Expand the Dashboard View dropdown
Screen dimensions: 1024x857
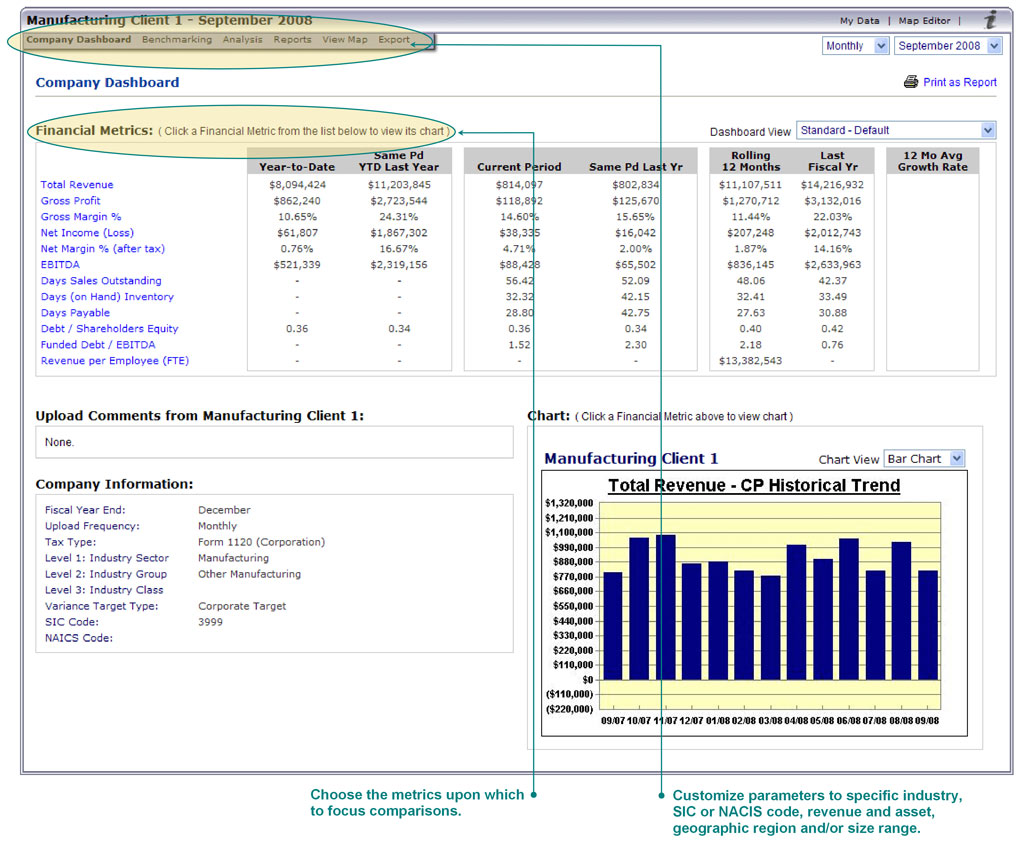[x=896, y=130]
